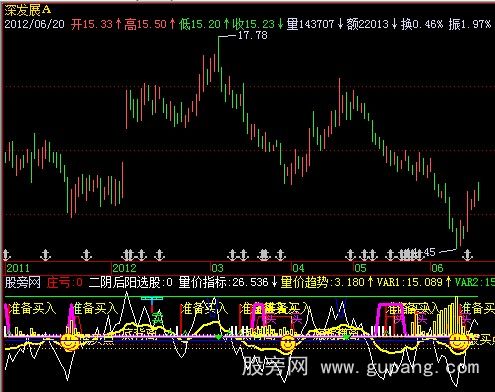
Task: Click the leftmost smiley face buy signal
Action: (x=70, y=342)
